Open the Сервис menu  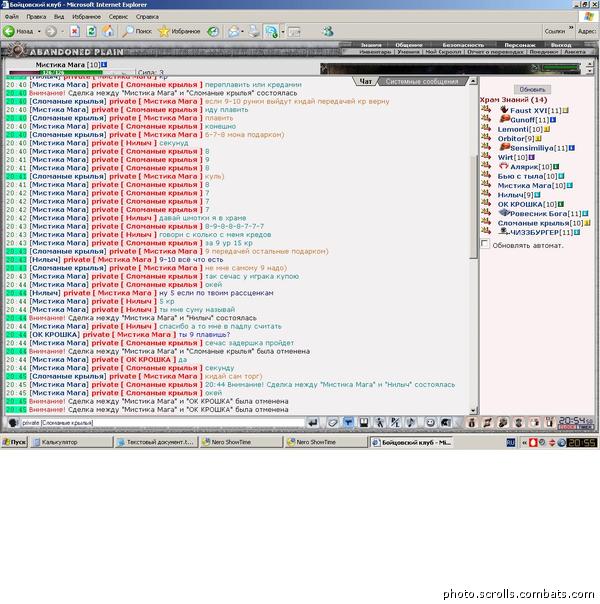click(x=118, y=17)
